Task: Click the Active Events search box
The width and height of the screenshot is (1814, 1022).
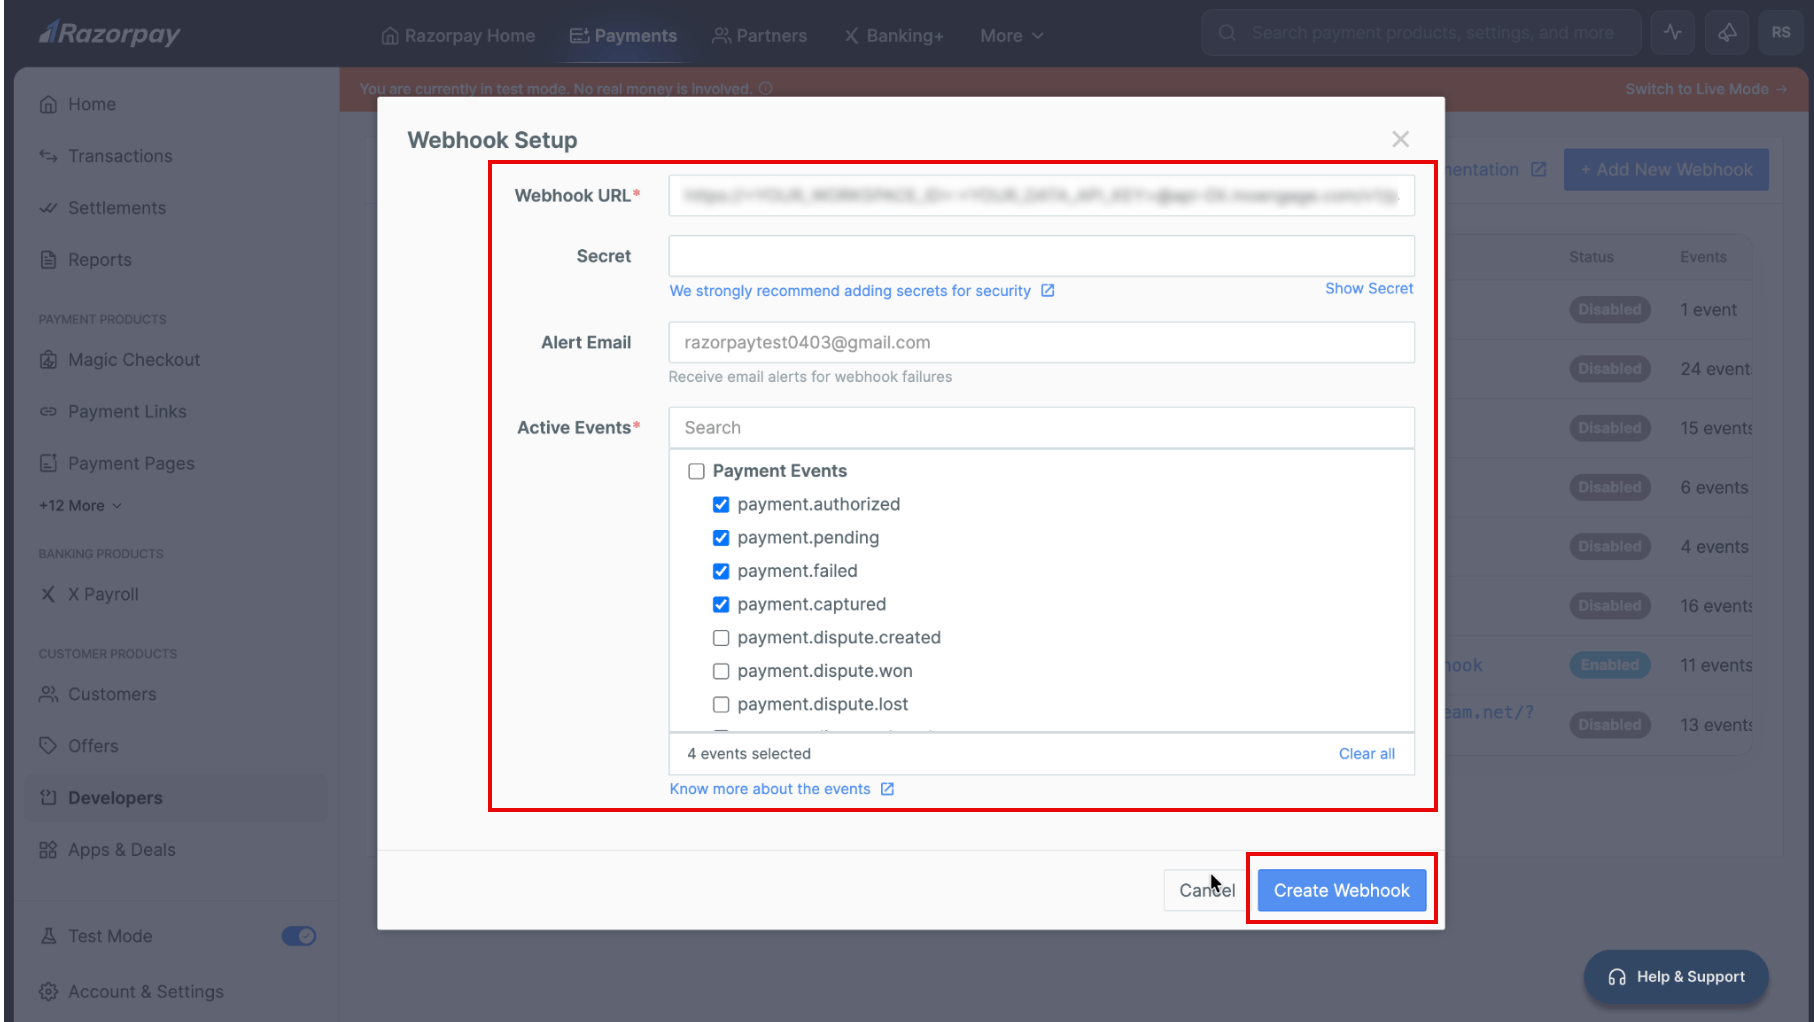Action: point(1041,428)
